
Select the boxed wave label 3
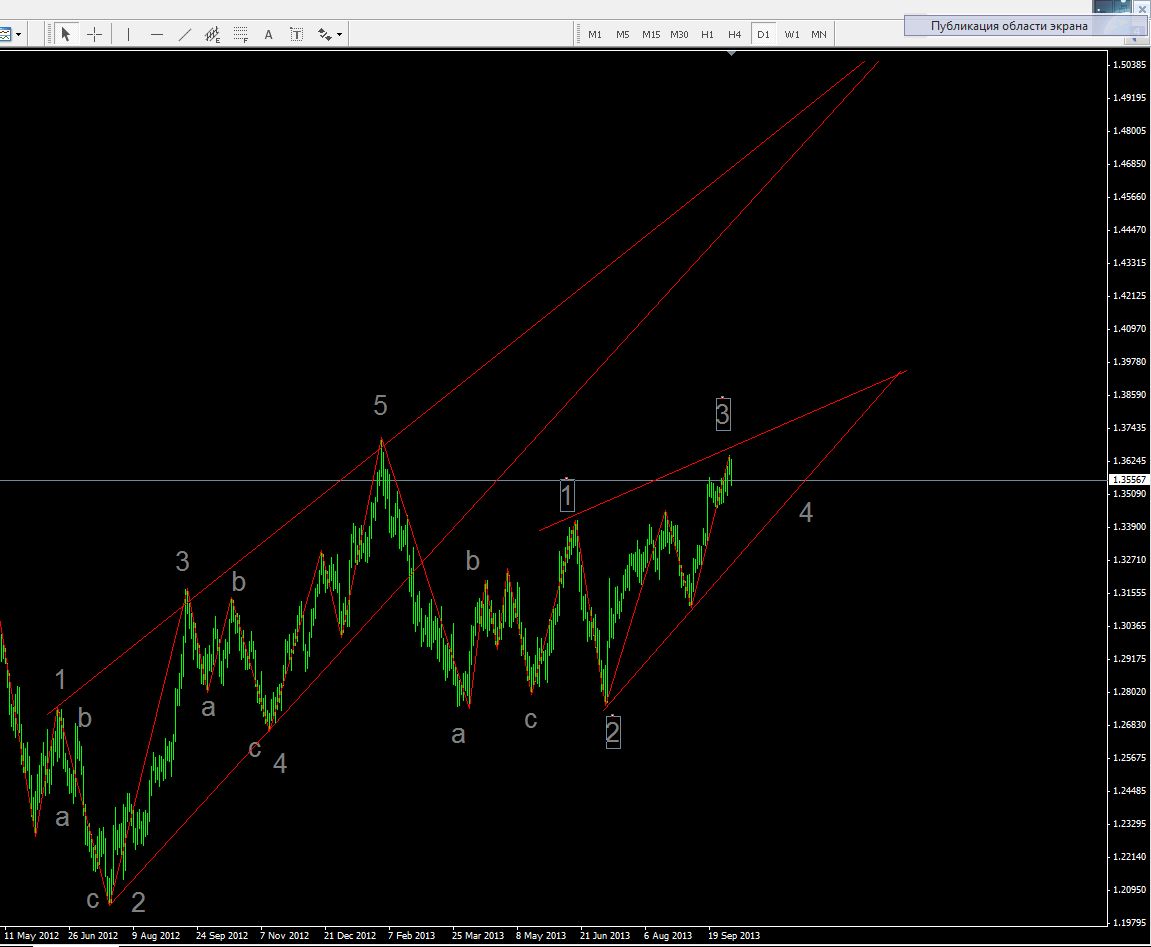click(722, 414)
